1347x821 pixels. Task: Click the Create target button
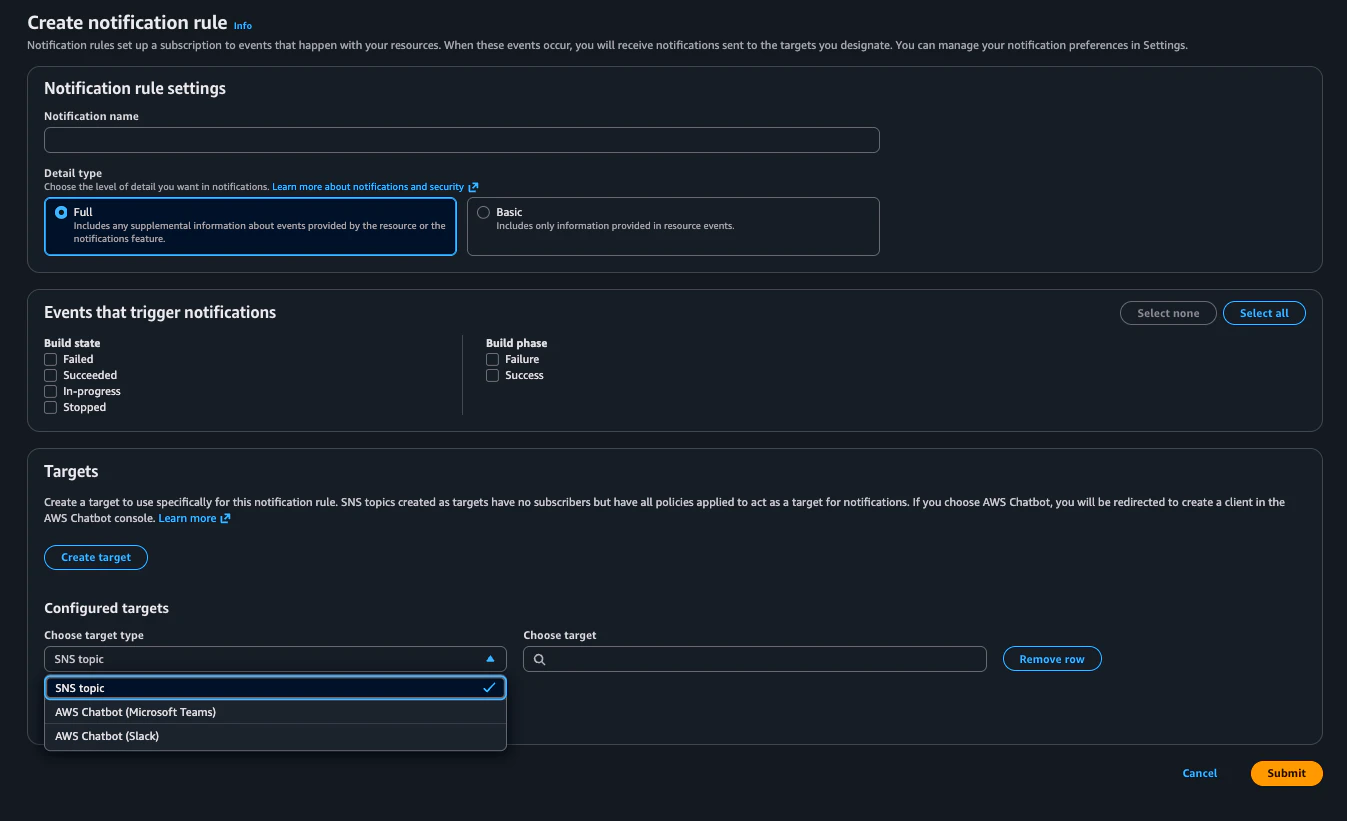(x=96, y=557)
